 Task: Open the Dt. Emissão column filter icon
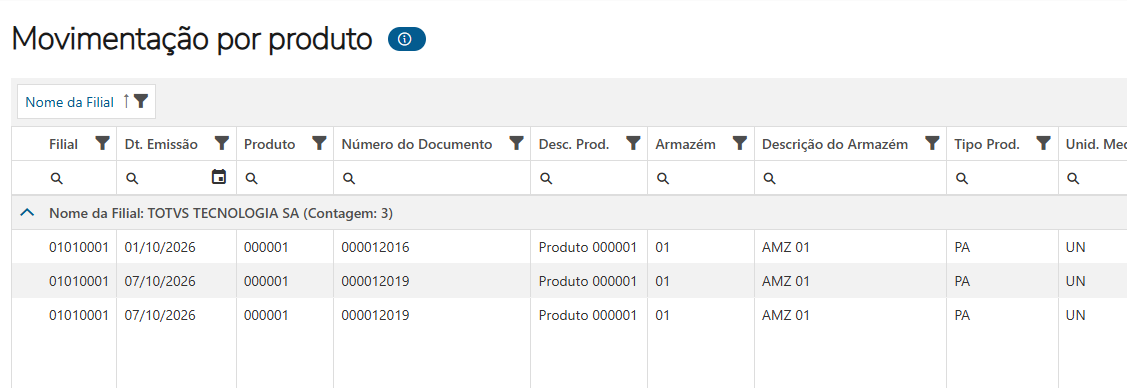pos(222,144)
